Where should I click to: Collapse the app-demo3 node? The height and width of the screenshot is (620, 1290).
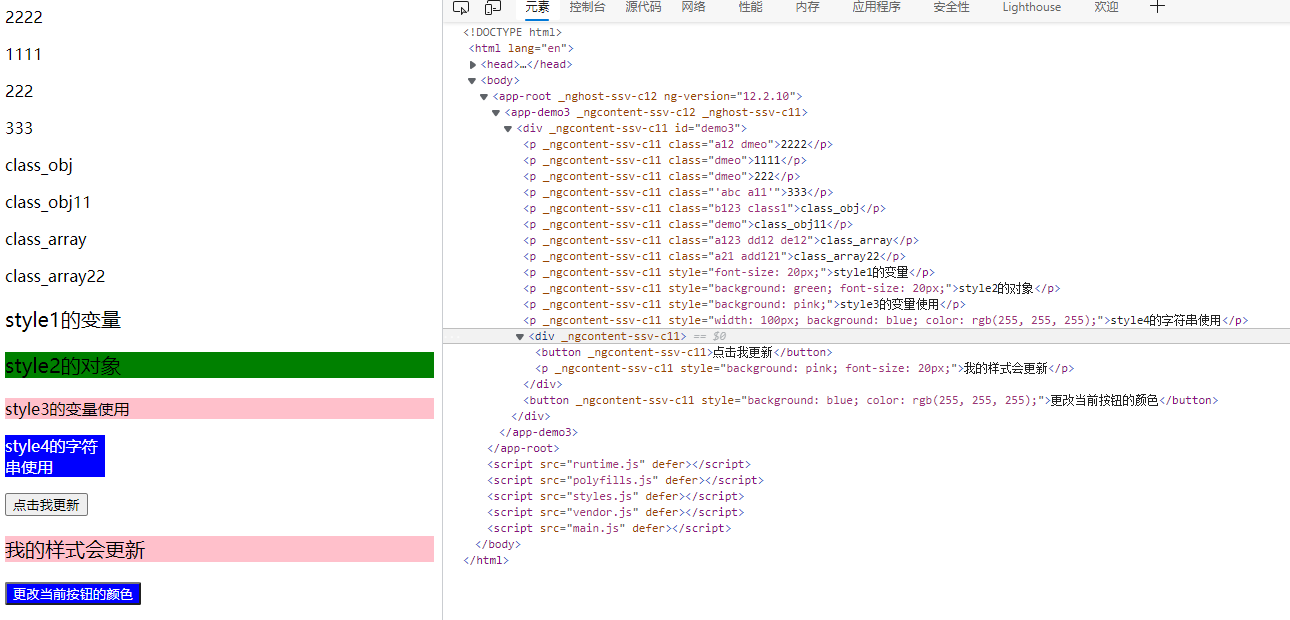click(497, 112)
